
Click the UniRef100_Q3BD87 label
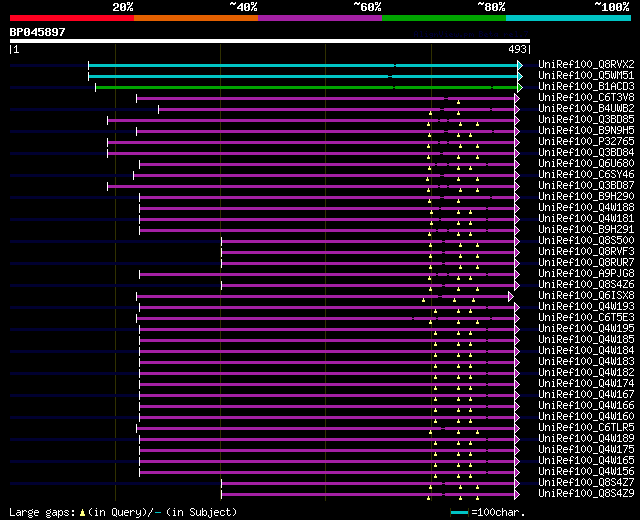pyautogui.click(x=586, y=186)
